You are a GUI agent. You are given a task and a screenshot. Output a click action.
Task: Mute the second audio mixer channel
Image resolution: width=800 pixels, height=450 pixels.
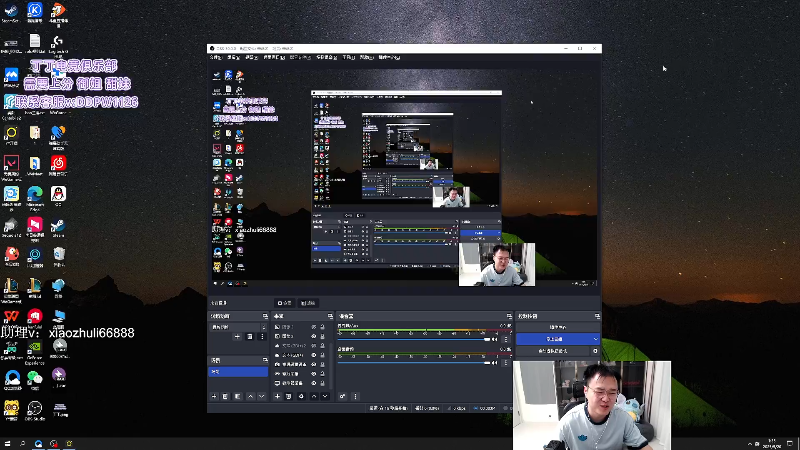pyautogui.click(x=494, y=363)
